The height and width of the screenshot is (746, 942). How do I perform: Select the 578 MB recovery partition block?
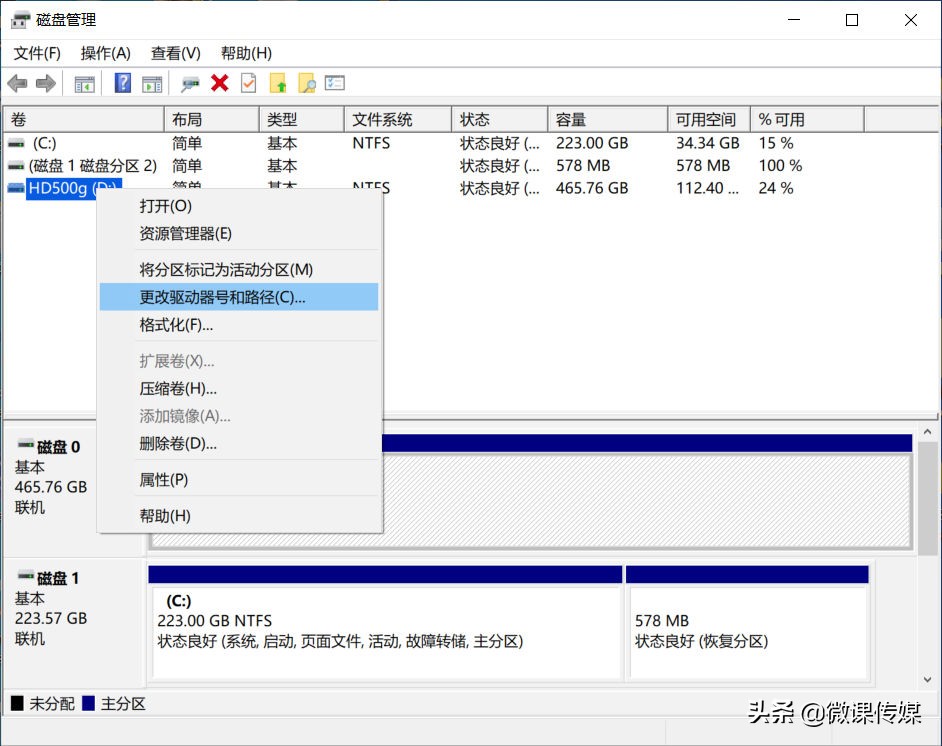point(747,623)
